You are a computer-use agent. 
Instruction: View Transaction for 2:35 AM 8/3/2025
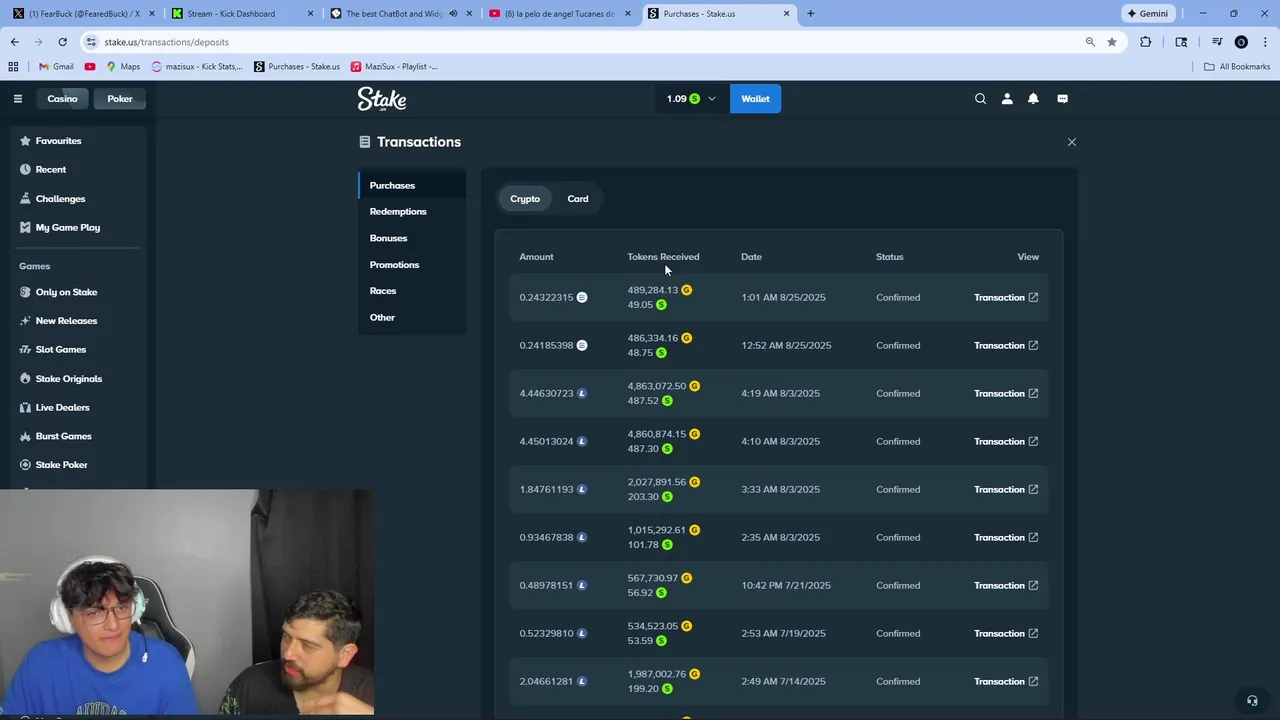coord(1006,537)
